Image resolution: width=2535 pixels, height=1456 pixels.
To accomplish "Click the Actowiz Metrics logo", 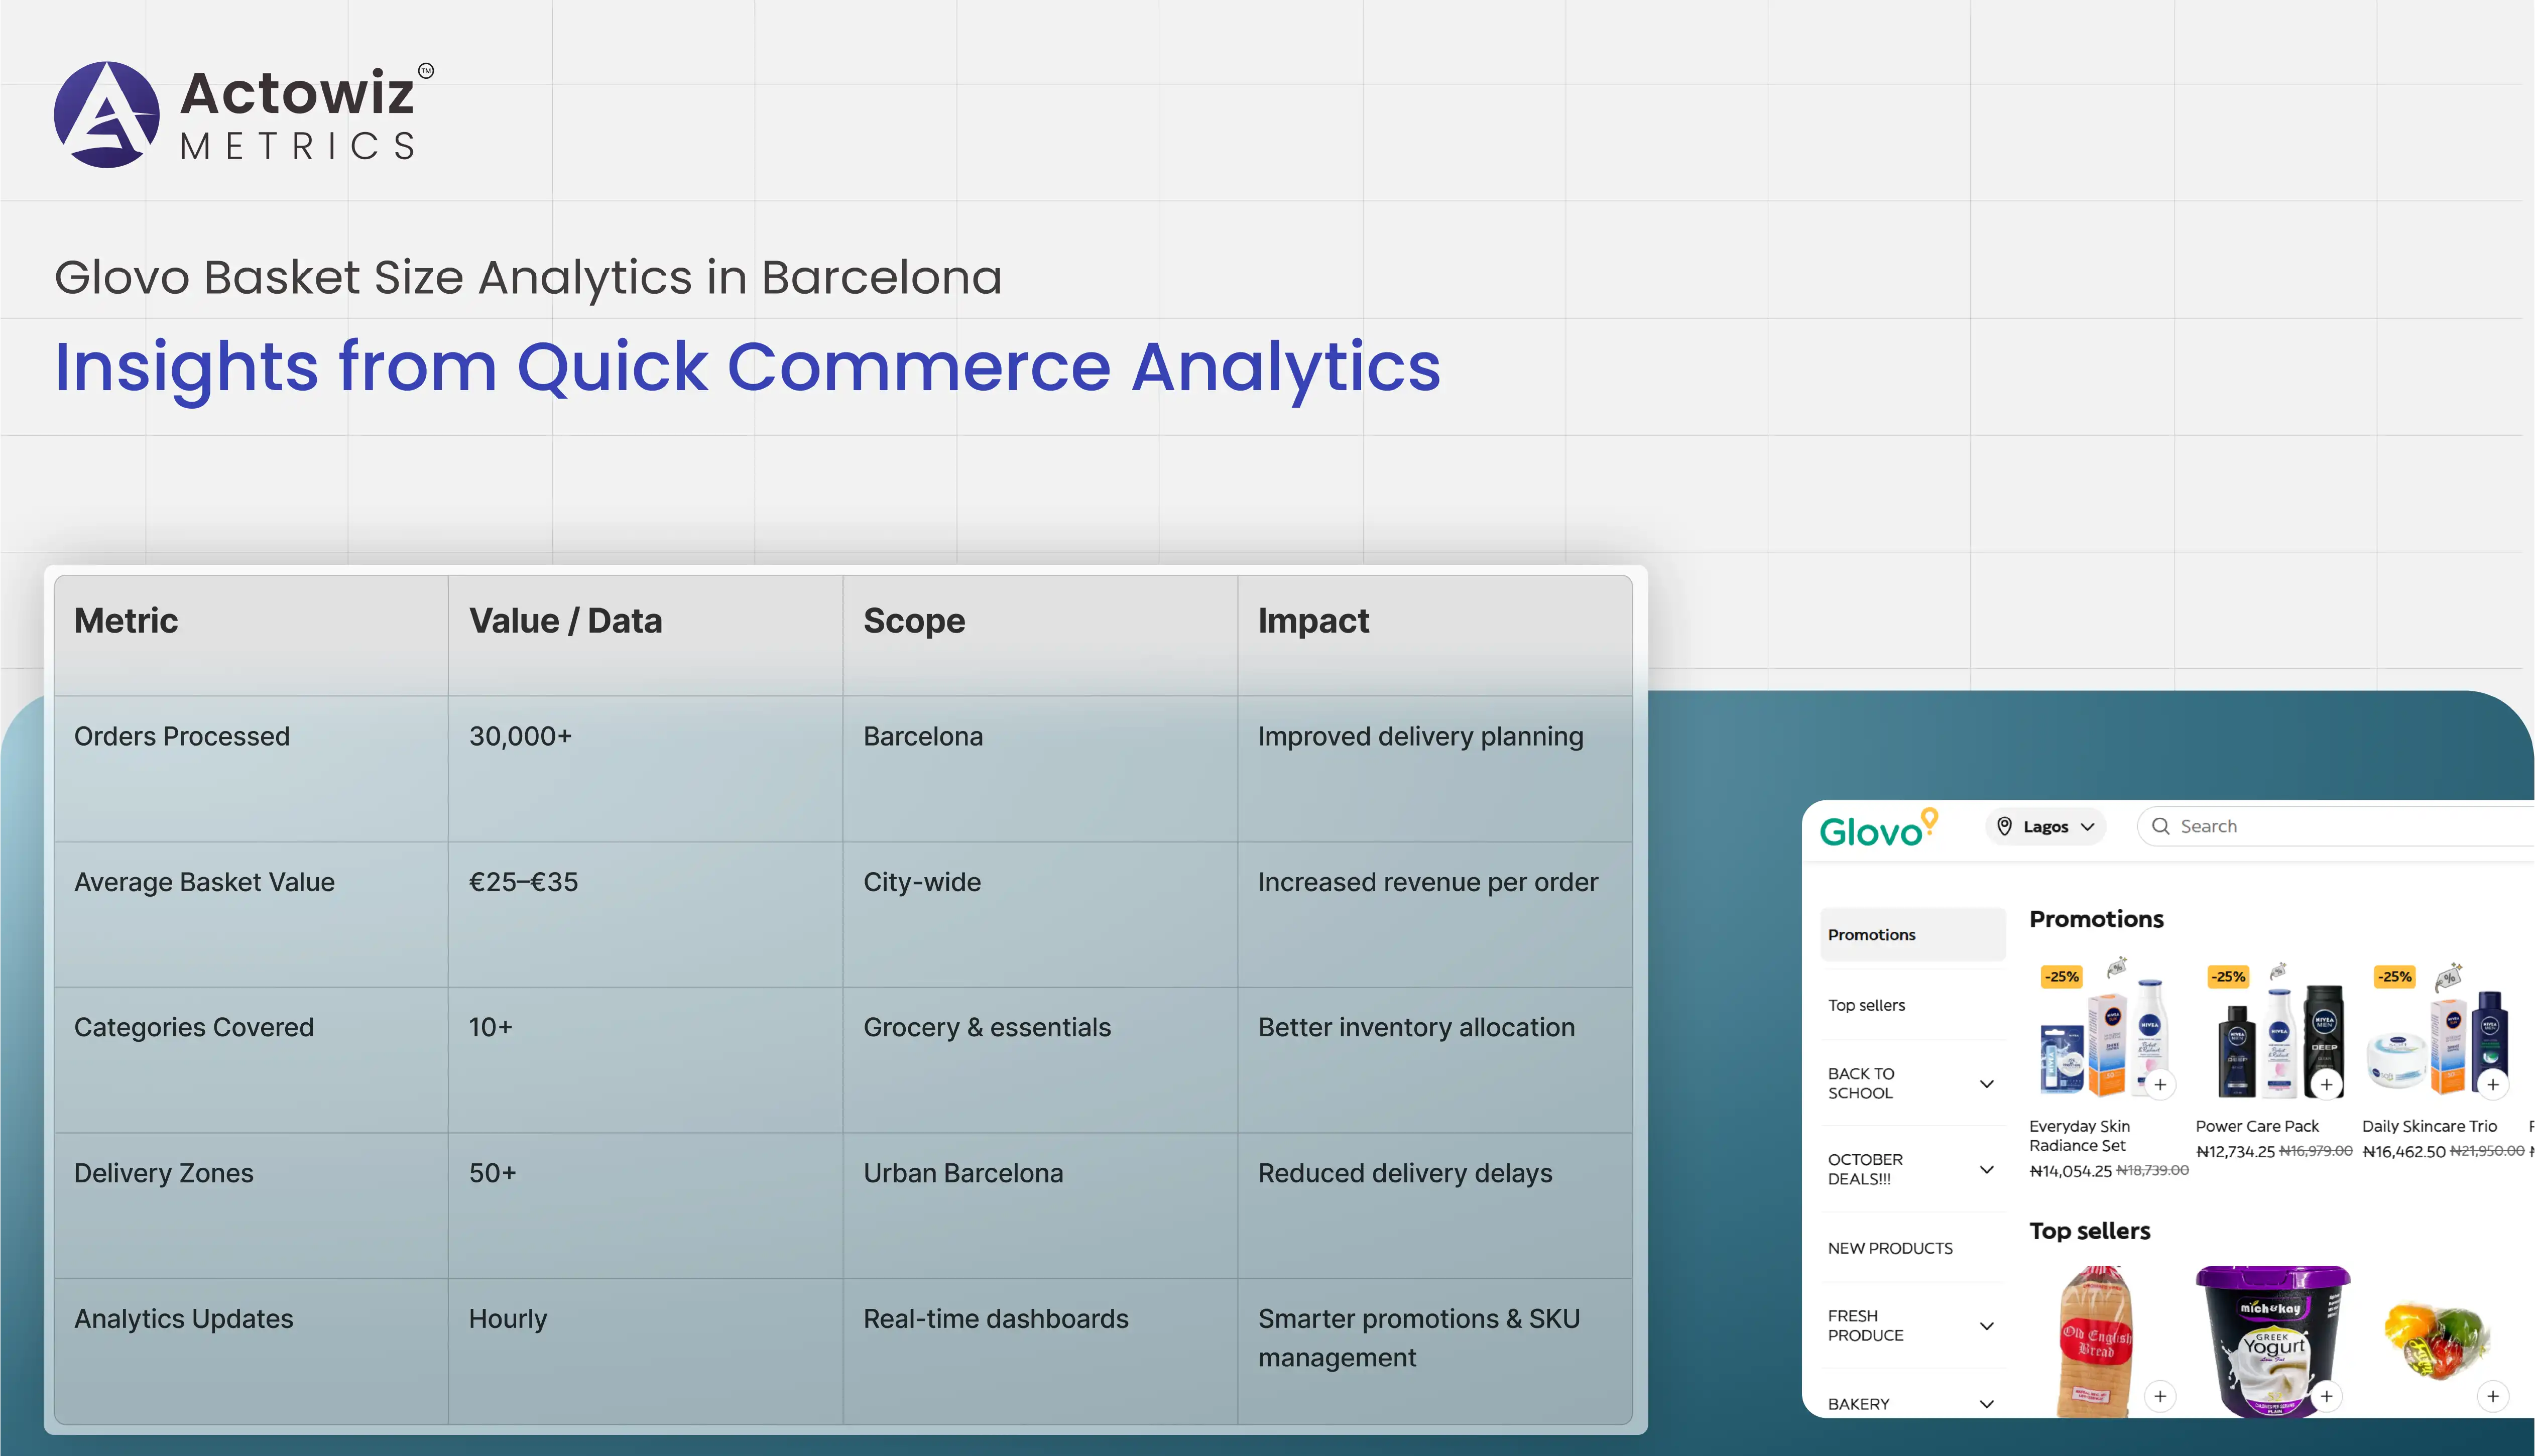I will (x=244, y=114).
